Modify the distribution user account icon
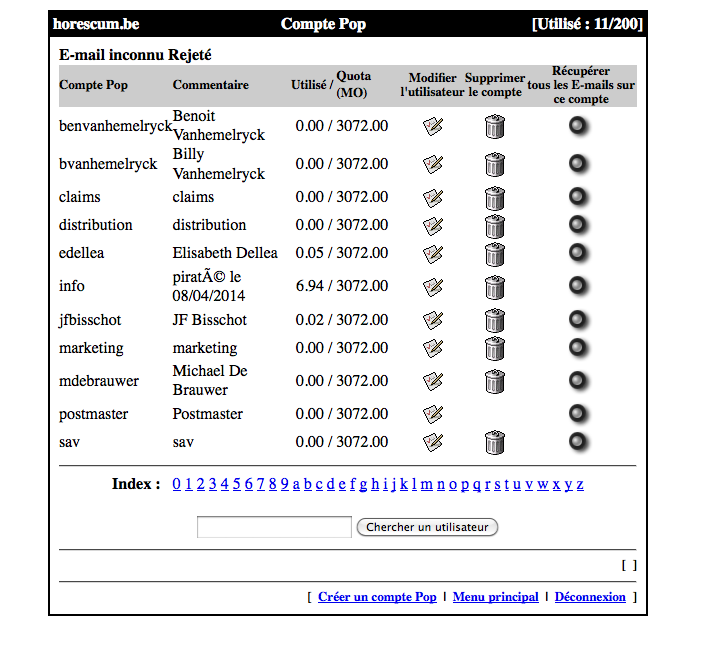The width and height of the screenshot is (716, 645). point(432,225)
